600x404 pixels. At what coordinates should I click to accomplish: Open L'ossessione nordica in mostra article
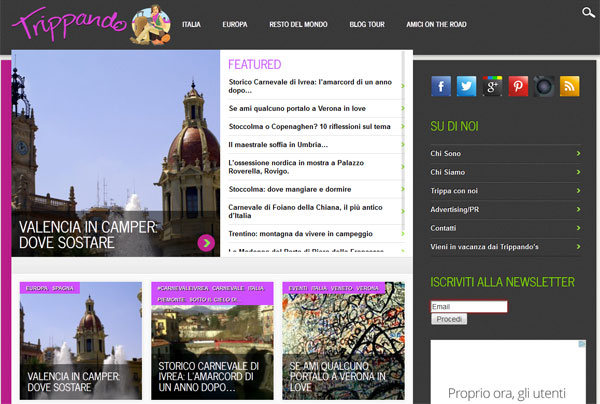[x=296, y=167]
